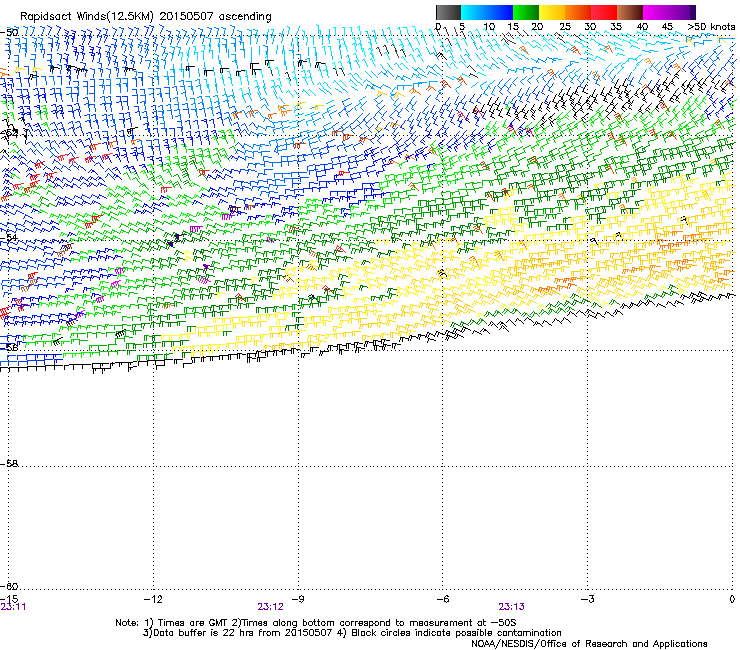The image size is (740, 650).
Task: Click the '35' label under the color scale
Action: click(616, 27)
